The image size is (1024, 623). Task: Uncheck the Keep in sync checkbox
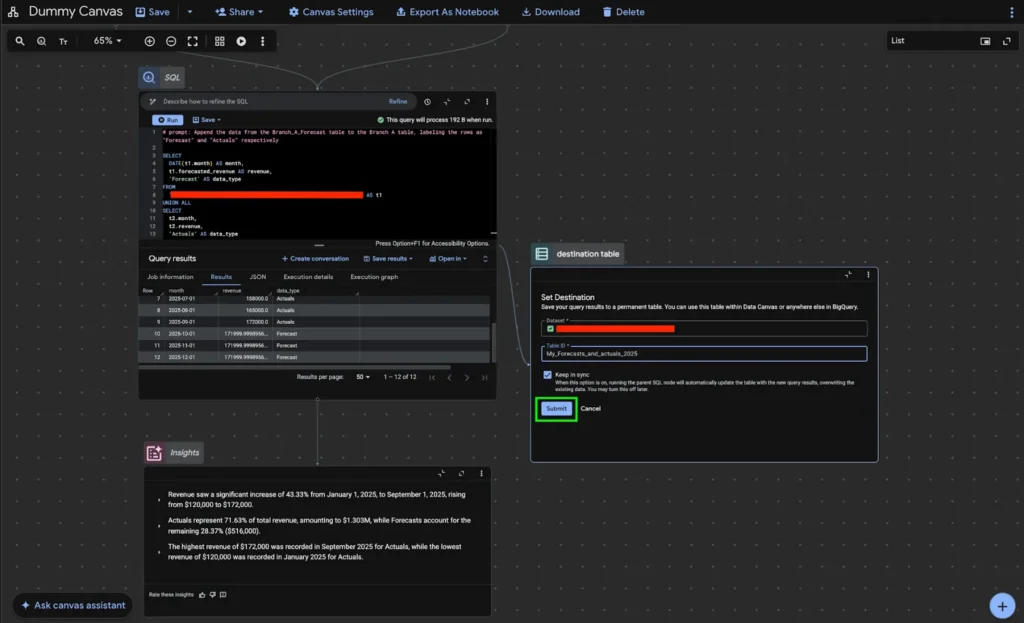pos(547,375)
